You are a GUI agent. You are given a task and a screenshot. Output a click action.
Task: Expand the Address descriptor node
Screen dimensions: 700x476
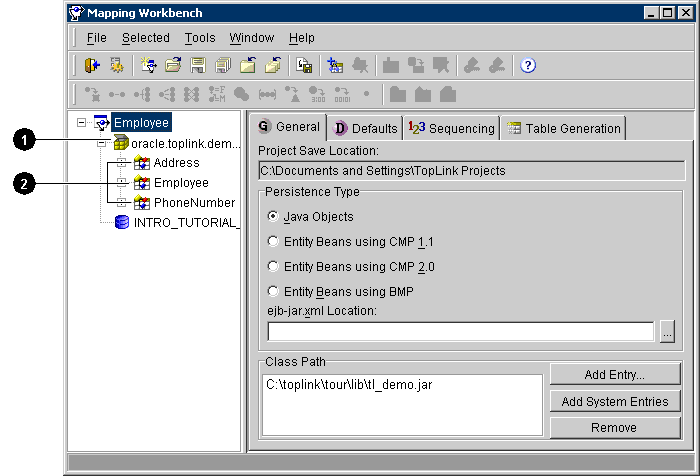pos(121,163)
